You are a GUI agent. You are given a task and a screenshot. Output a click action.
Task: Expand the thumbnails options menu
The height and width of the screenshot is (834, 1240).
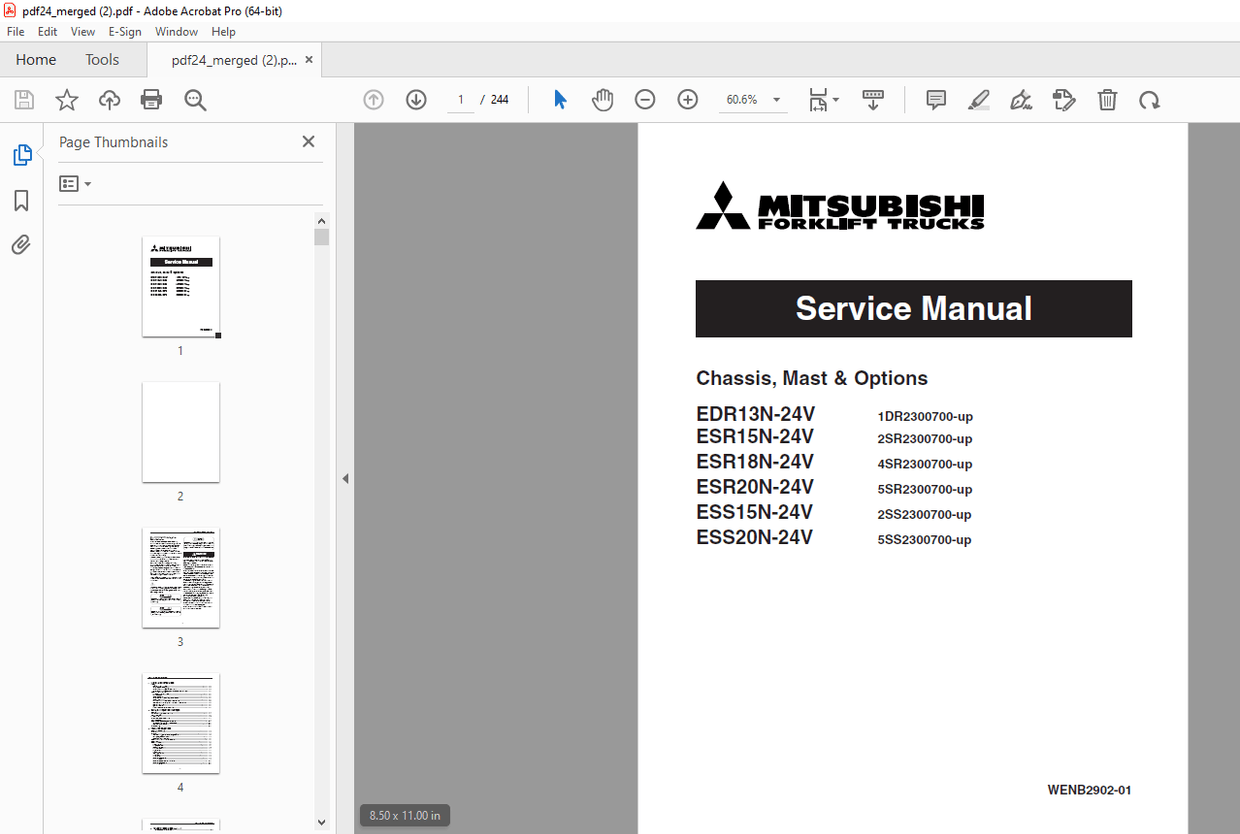point(75,184)
